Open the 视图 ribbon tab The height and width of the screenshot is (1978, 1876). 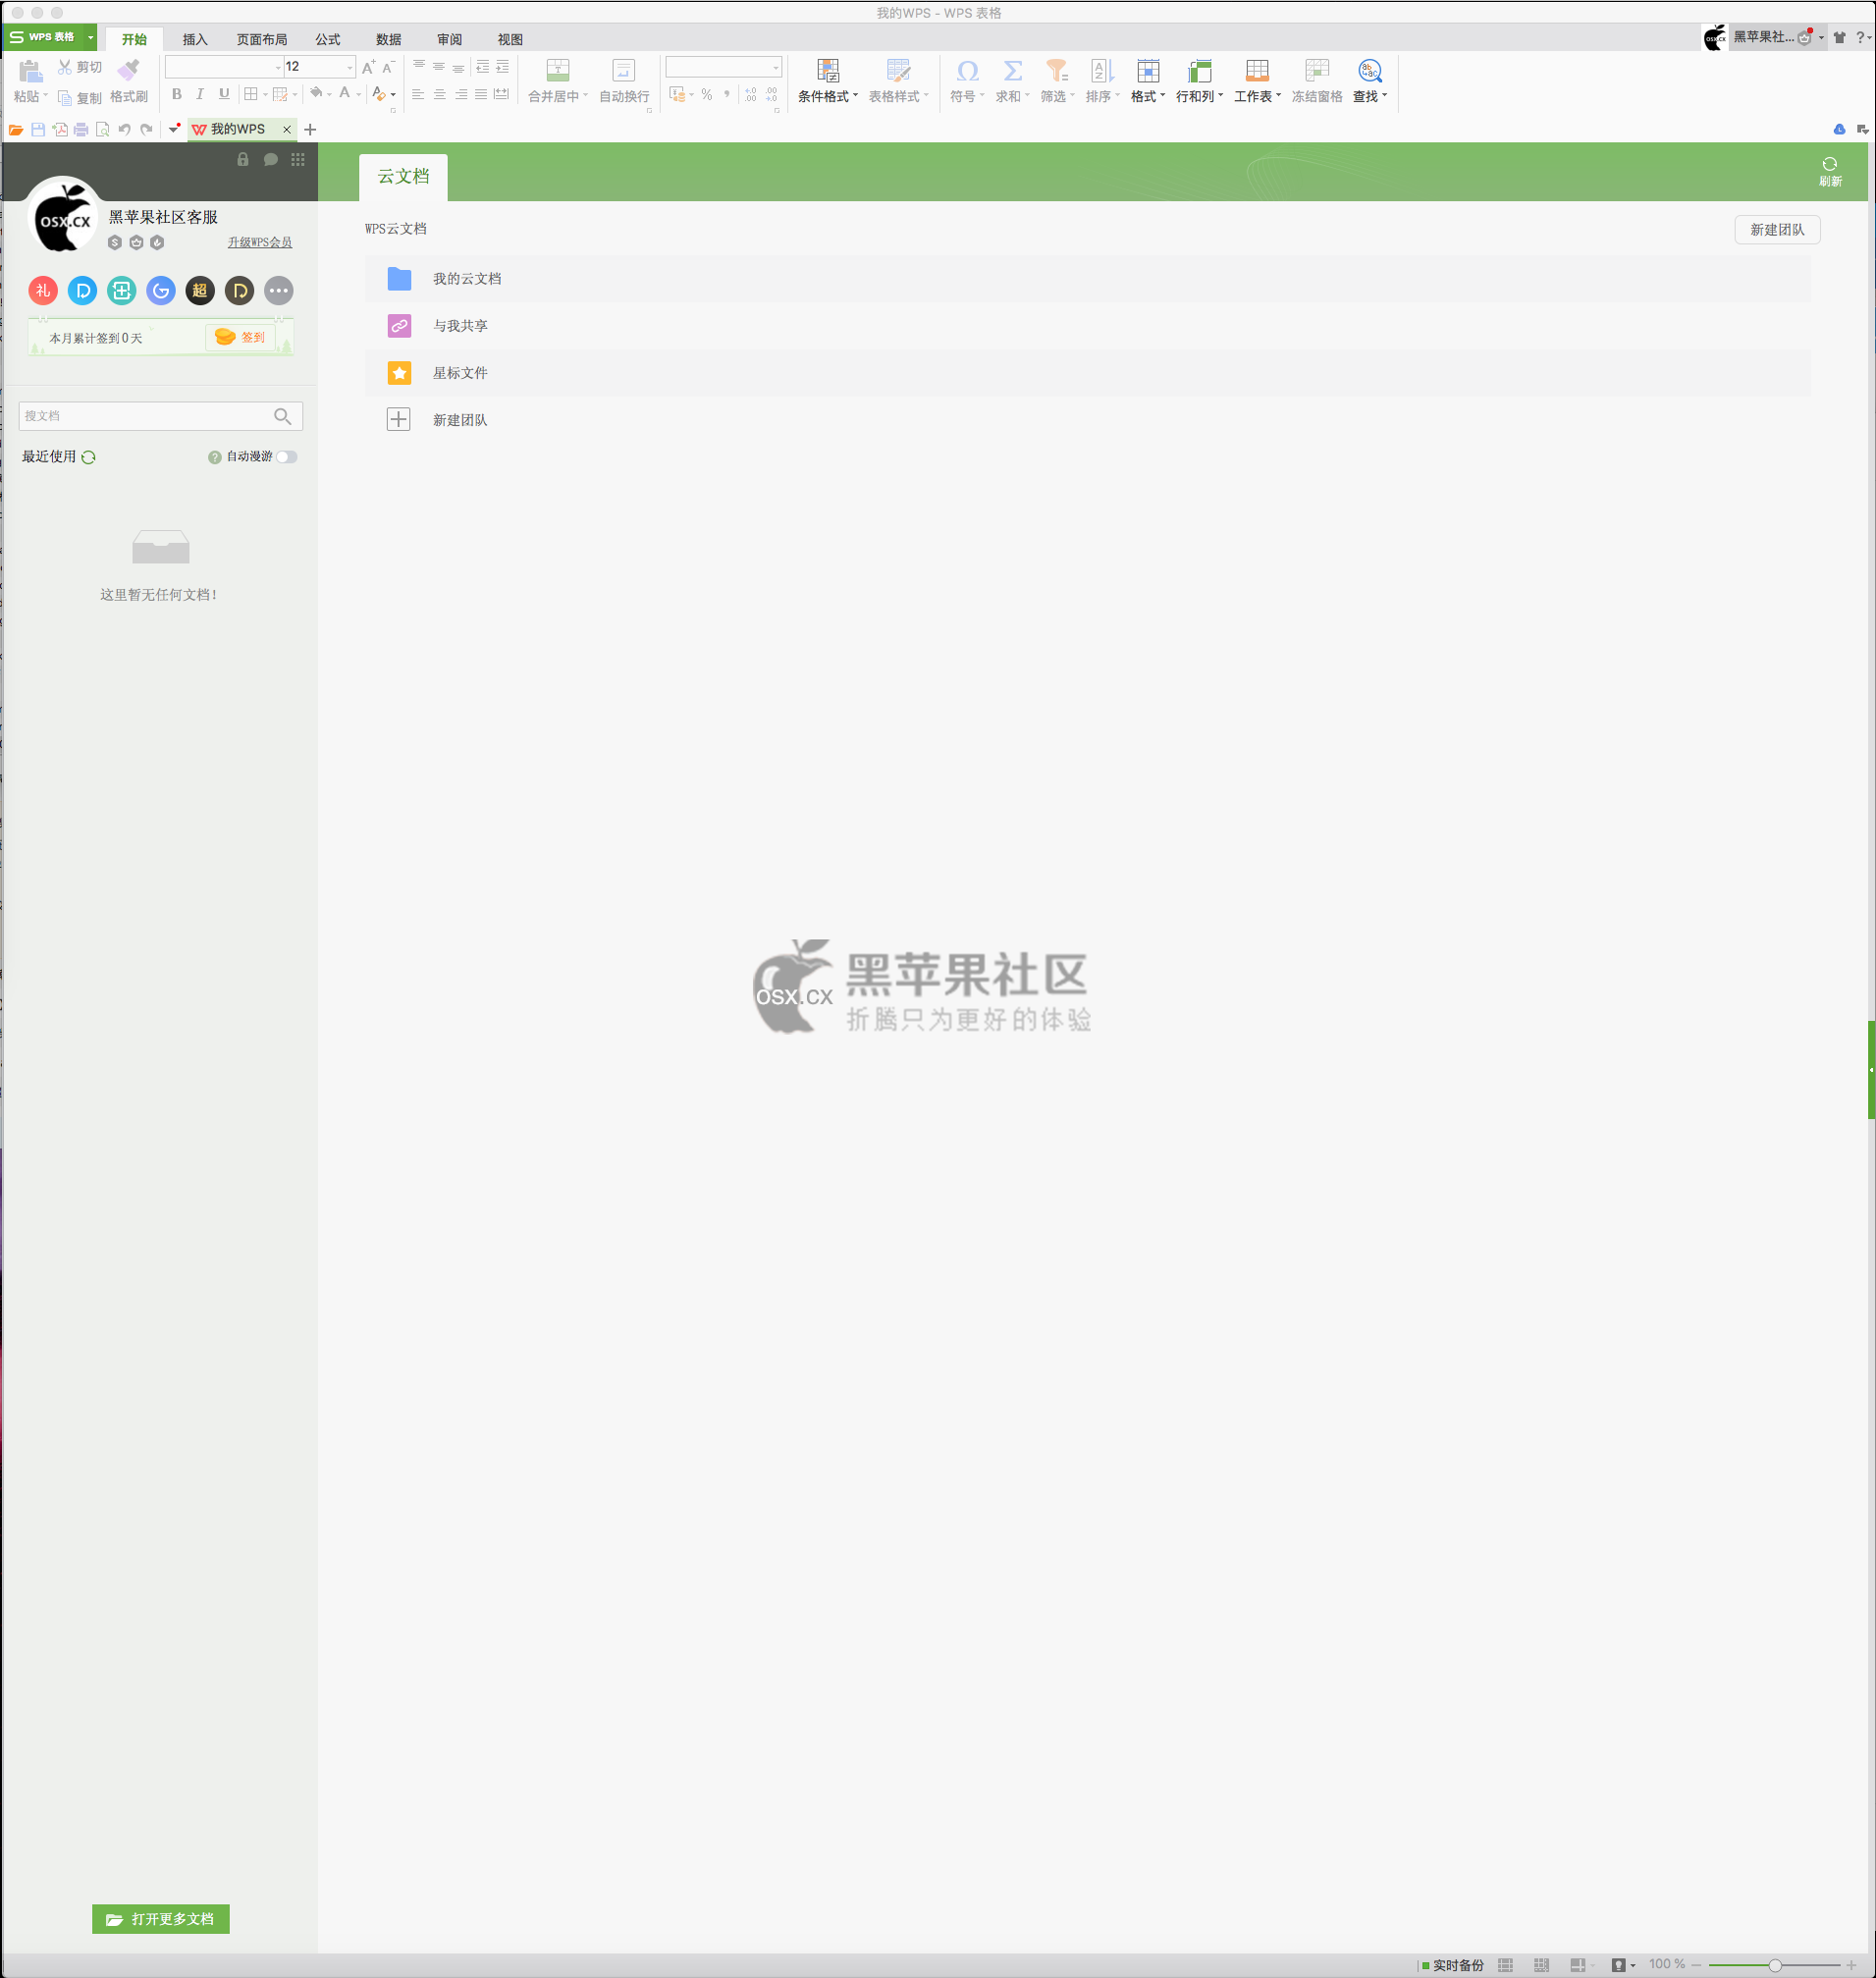tap(510, 39)
